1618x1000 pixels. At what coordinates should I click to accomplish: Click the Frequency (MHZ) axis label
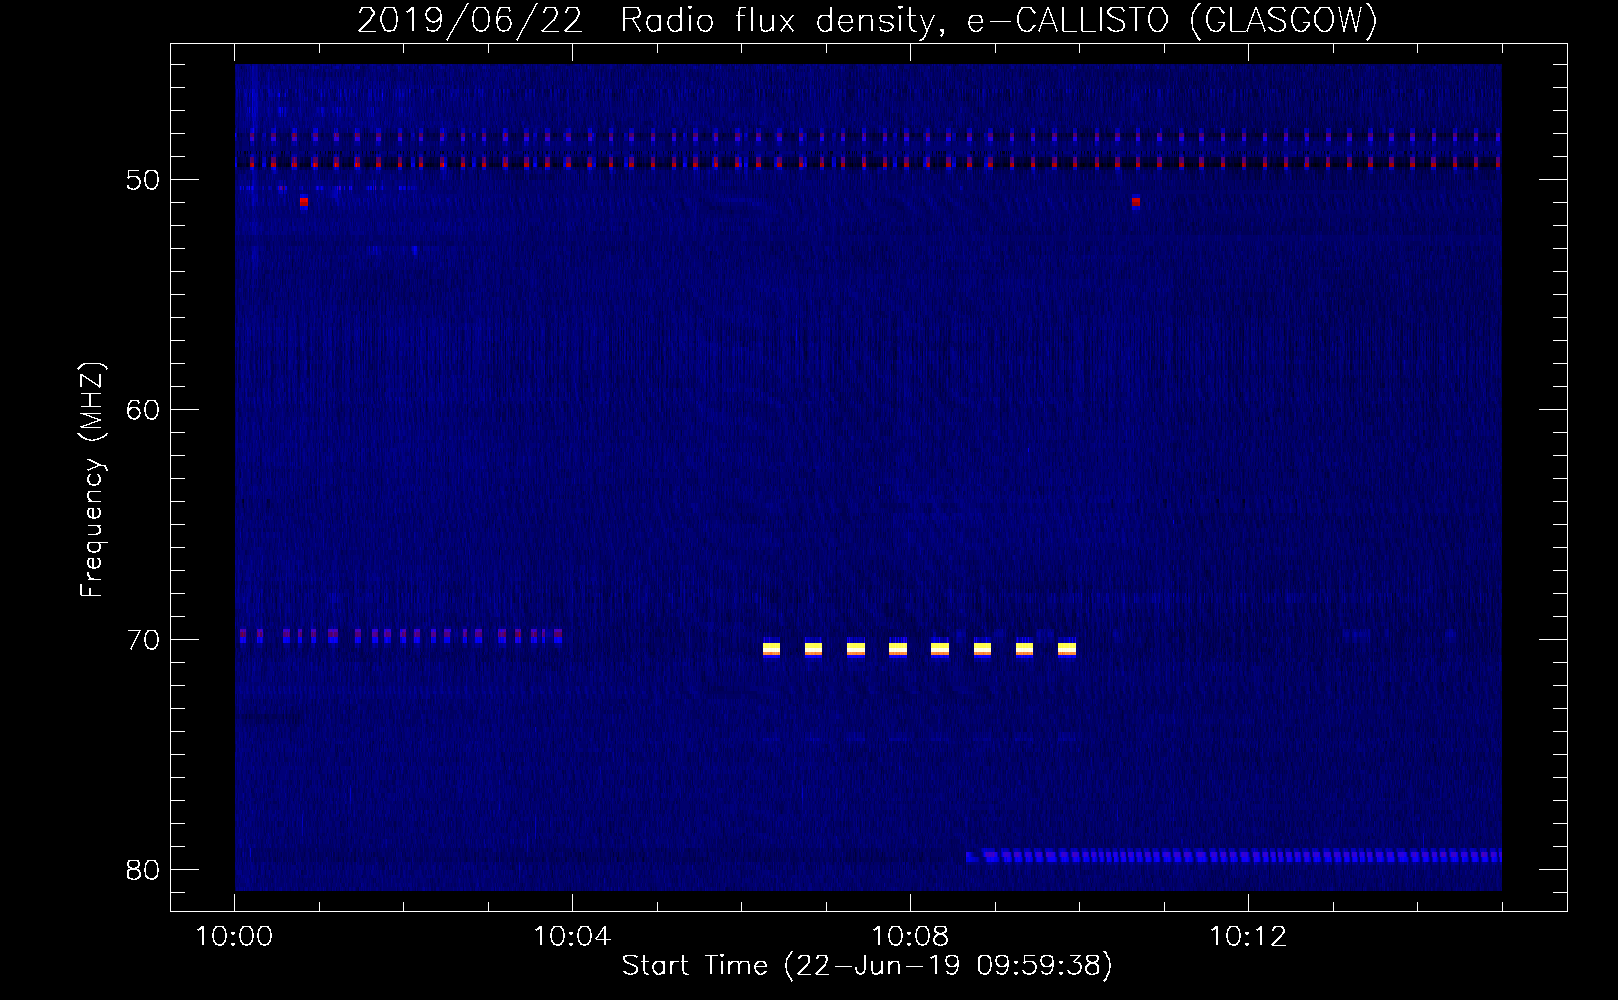[92, 480]
